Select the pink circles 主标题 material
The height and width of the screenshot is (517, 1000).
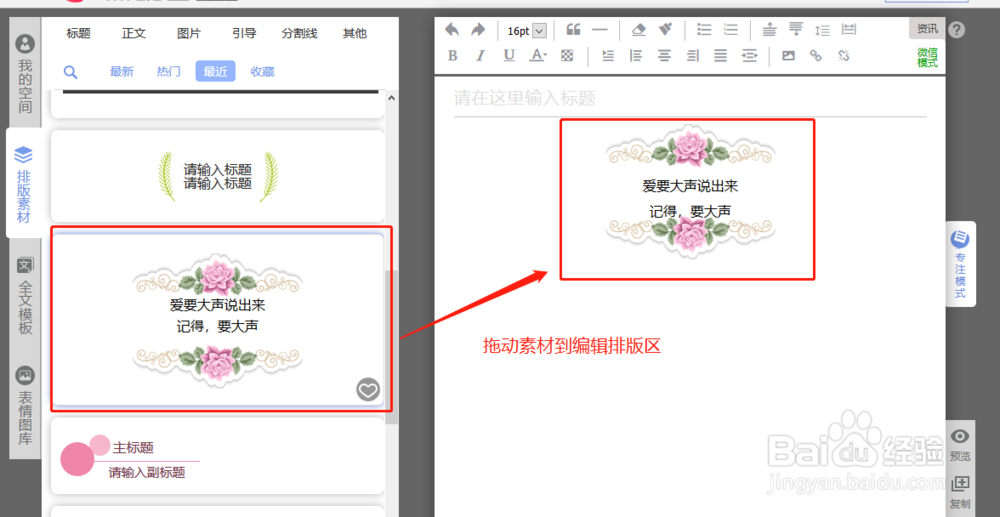pos(217,456)
